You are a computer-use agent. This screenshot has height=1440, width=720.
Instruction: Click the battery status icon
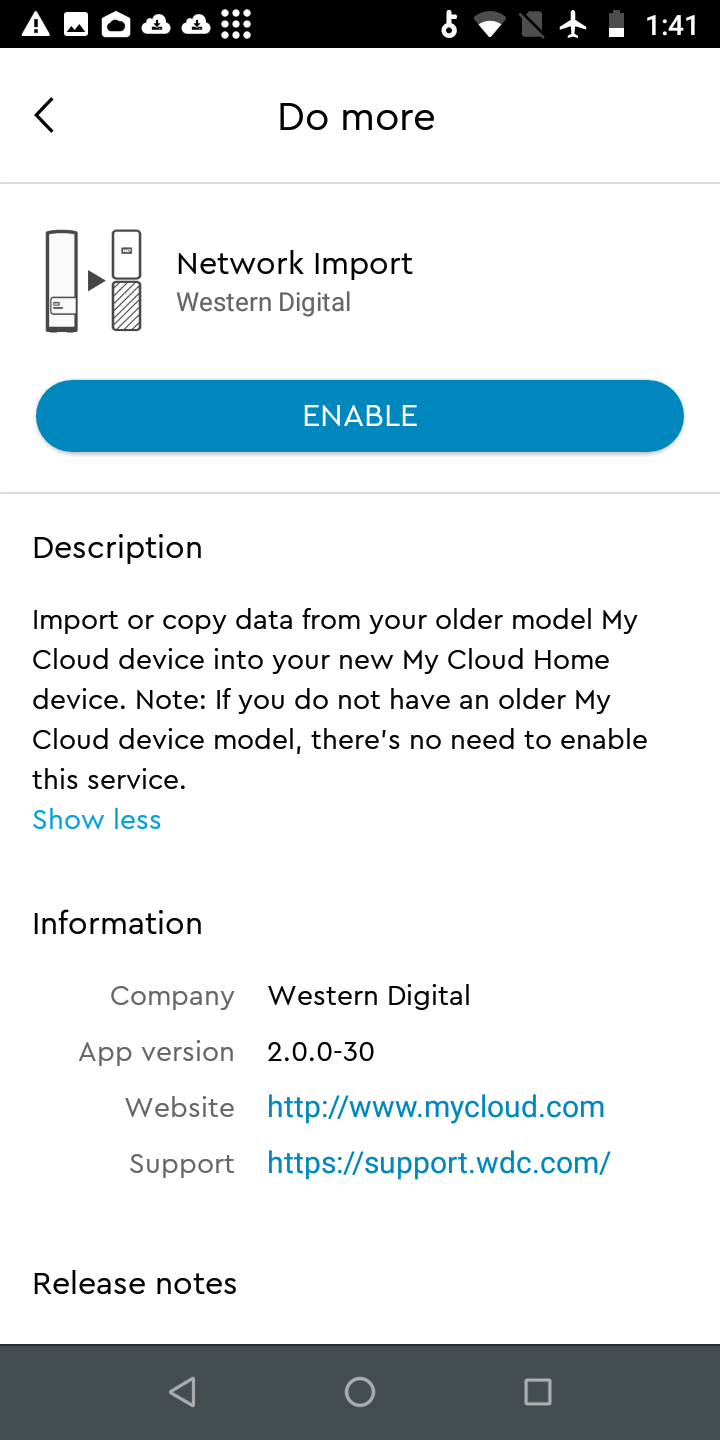pos(614,22)
